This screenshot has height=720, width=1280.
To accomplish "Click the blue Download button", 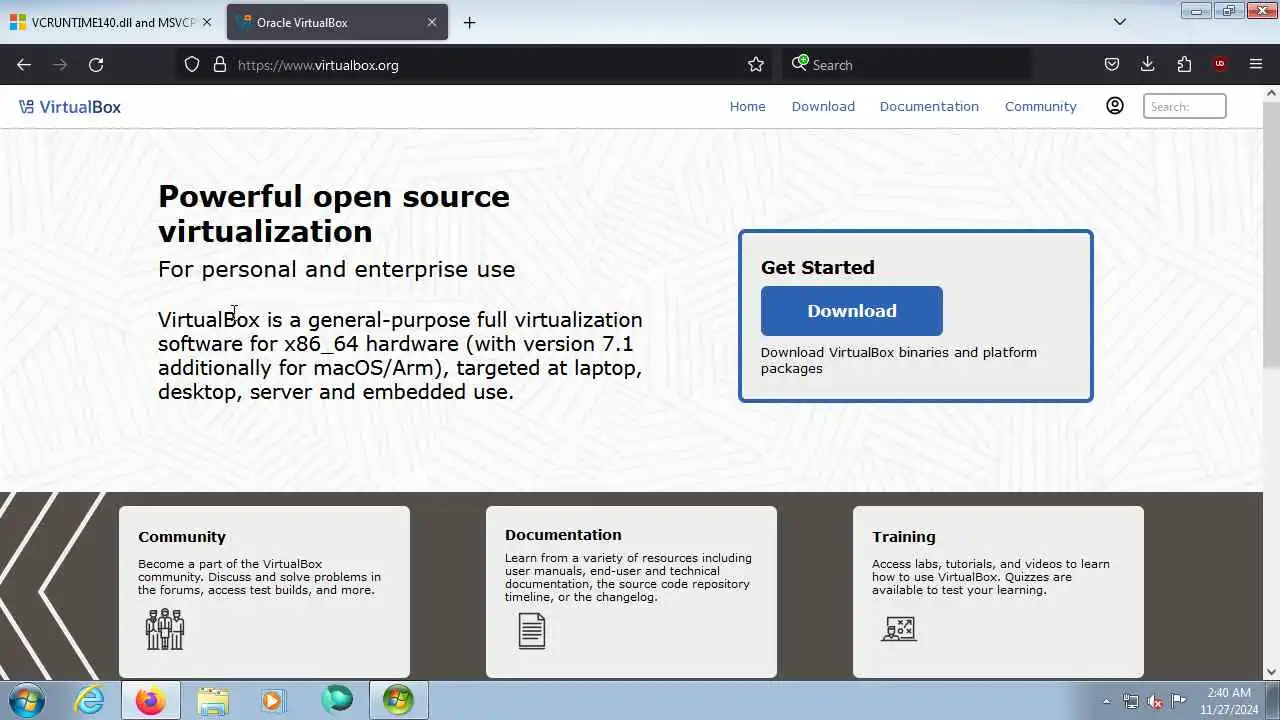I will (x=851, y=311).
